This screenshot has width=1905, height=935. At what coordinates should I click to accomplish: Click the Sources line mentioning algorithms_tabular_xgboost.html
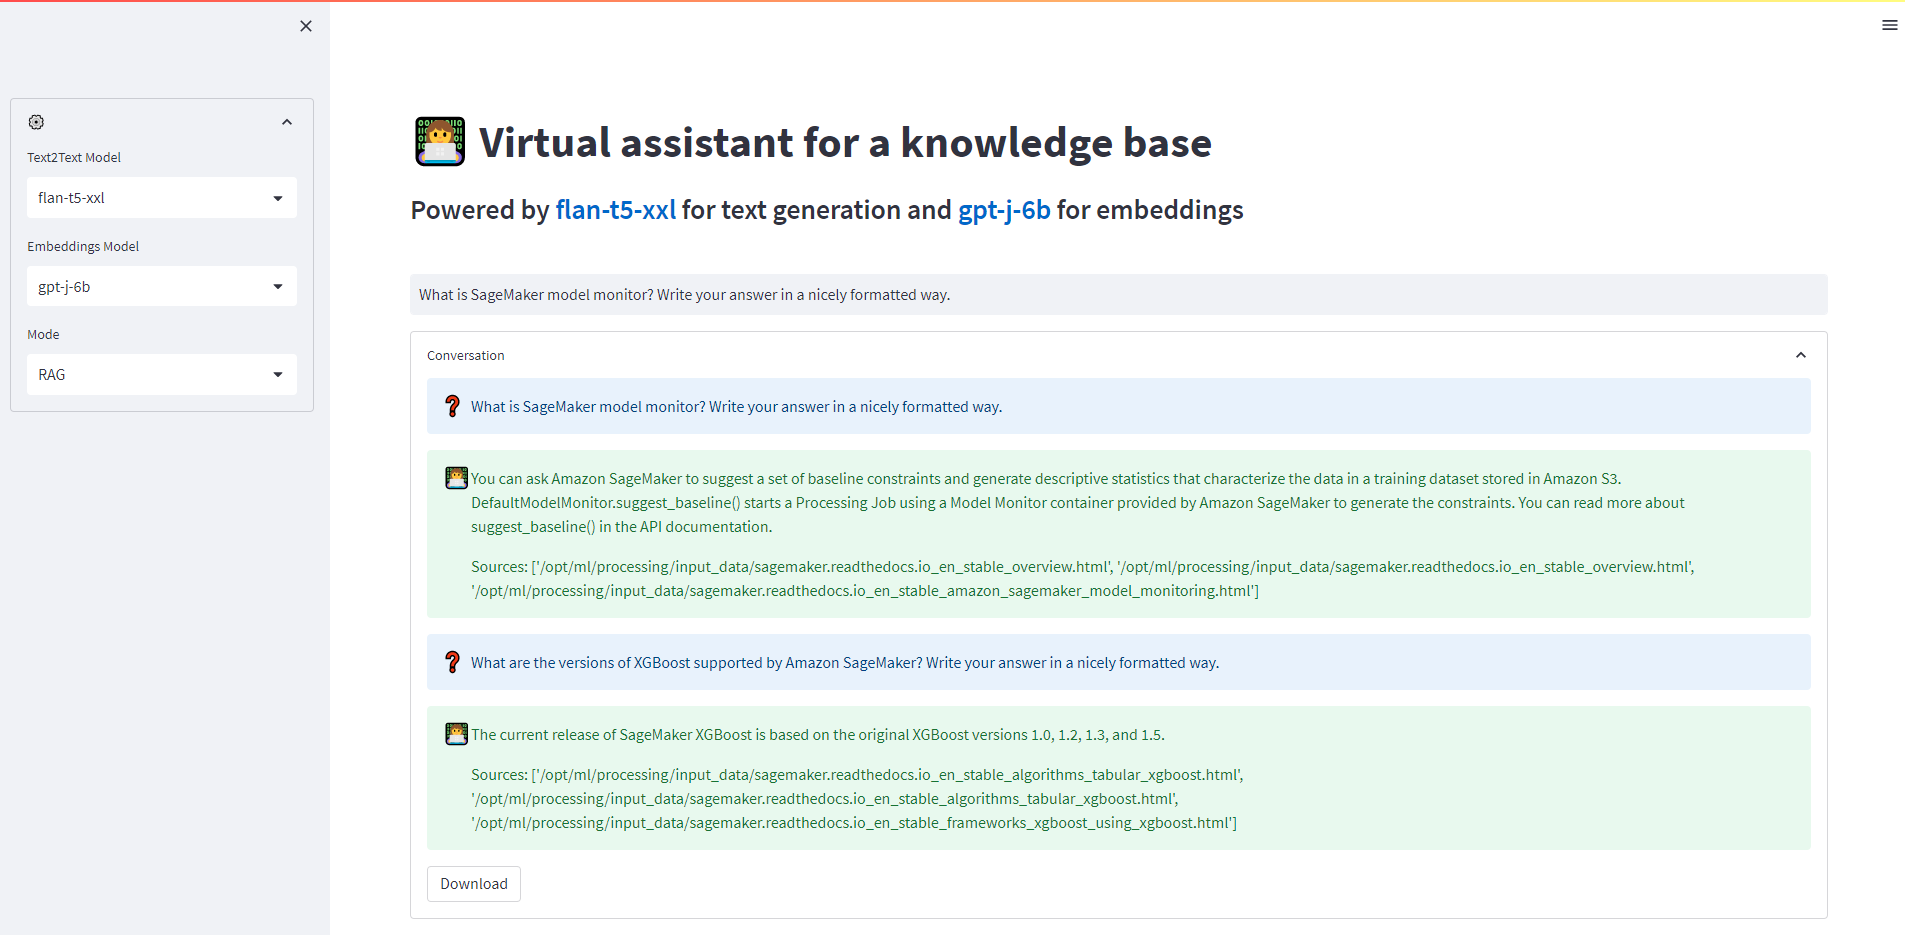[858, 799]
